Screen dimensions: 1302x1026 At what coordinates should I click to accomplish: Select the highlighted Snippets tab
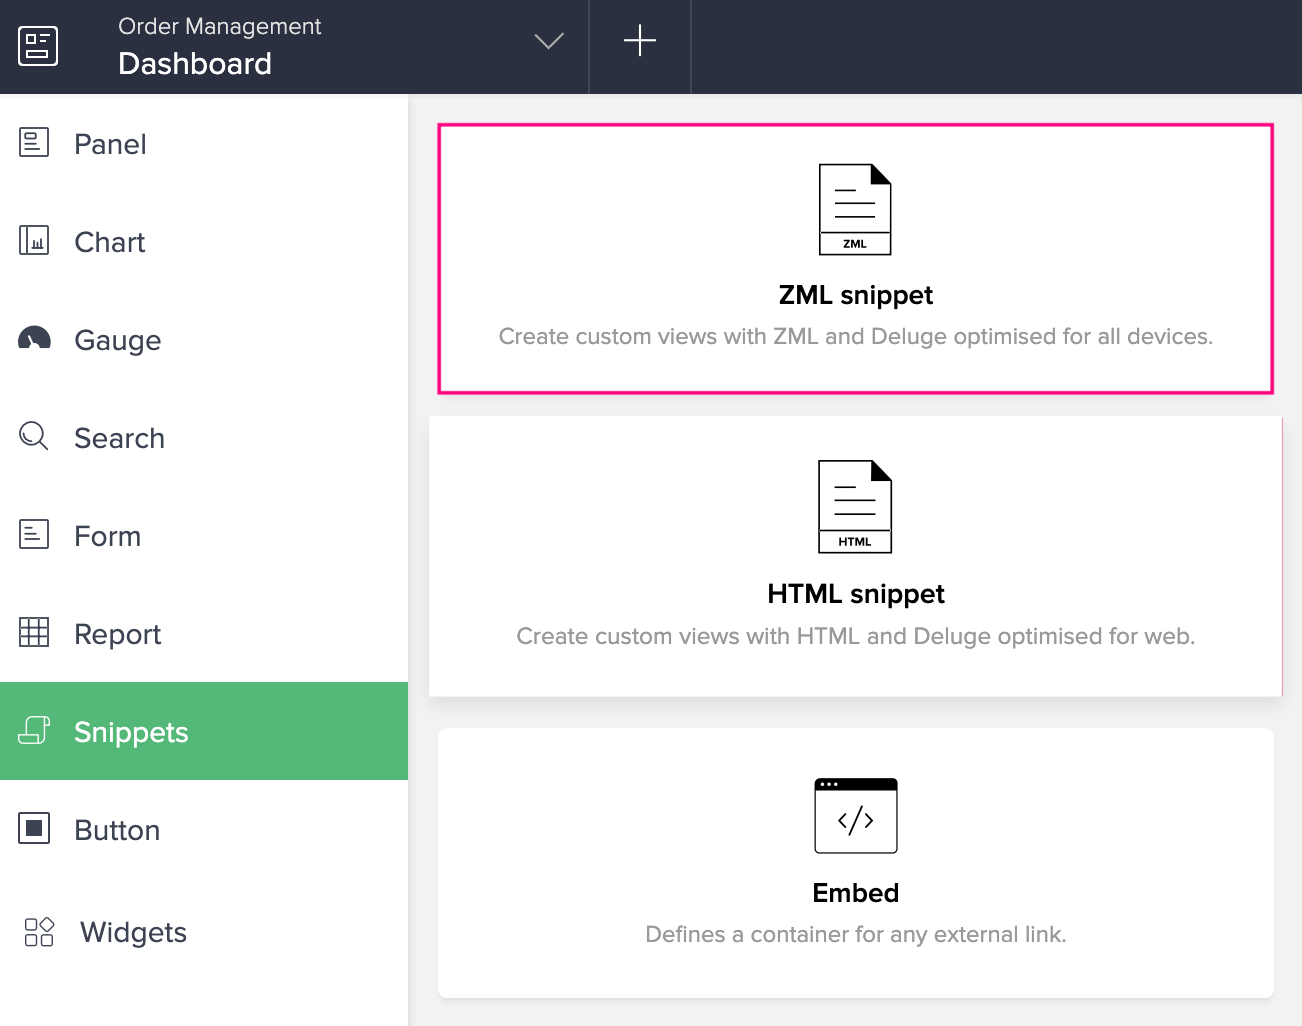204,731
